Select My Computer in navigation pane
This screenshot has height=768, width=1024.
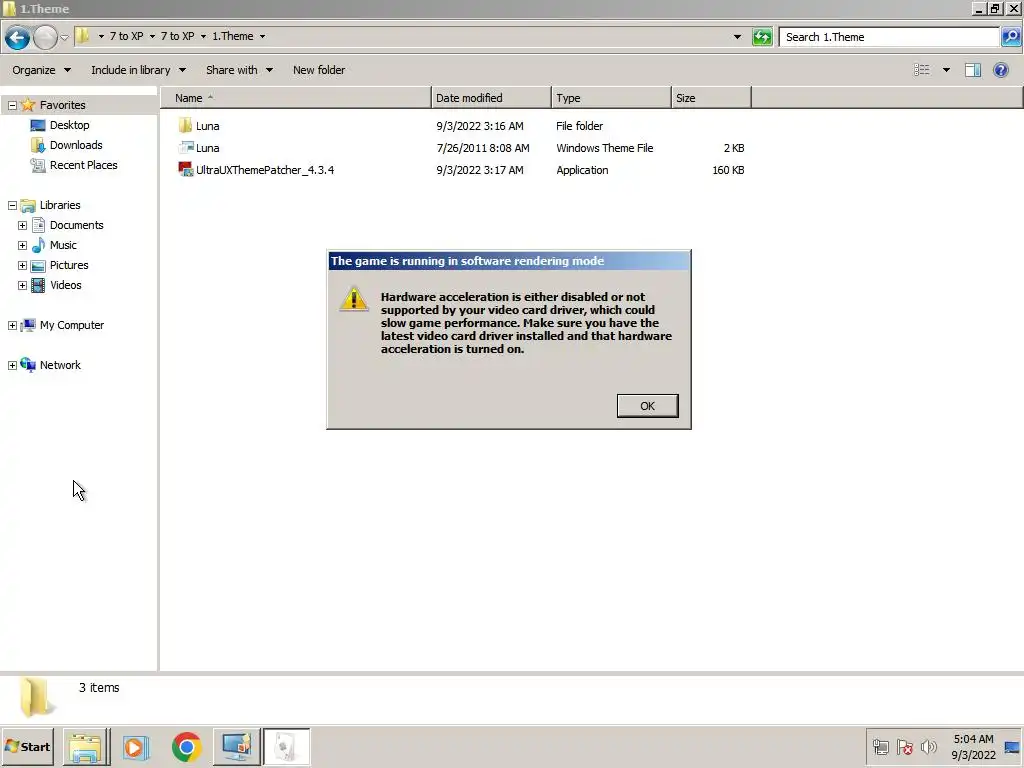coord(63,325)
